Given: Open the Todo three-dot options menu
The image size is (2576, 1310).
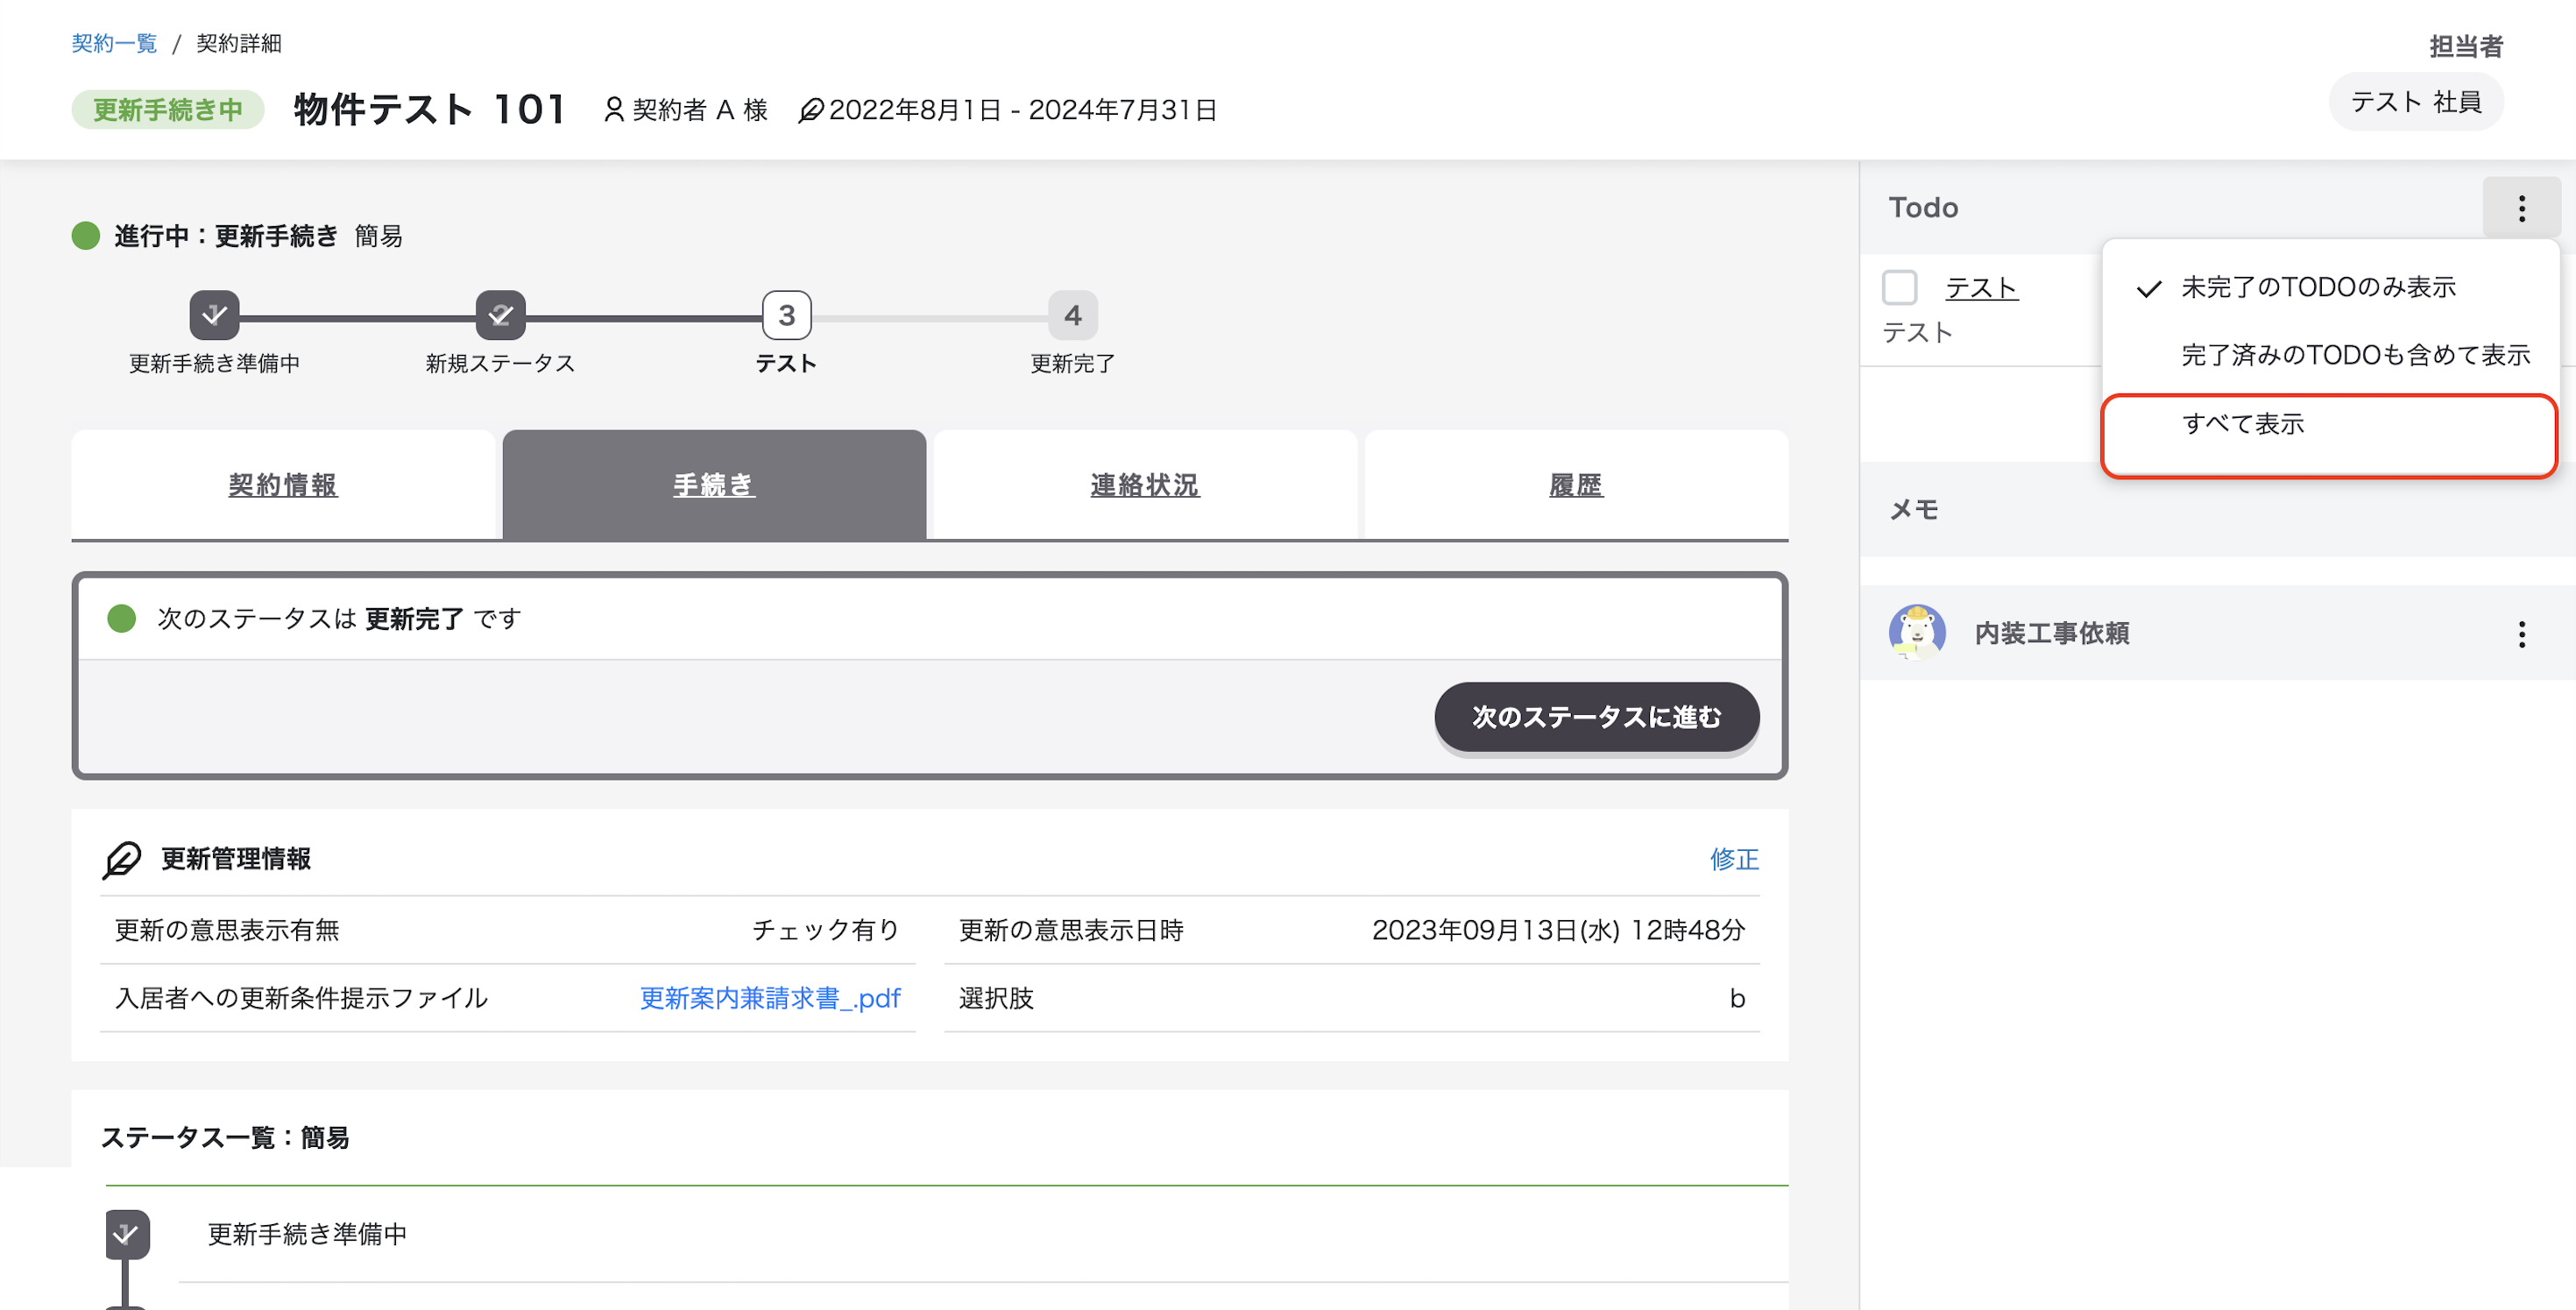Looking at the screenshot, I should [2521, 208].
